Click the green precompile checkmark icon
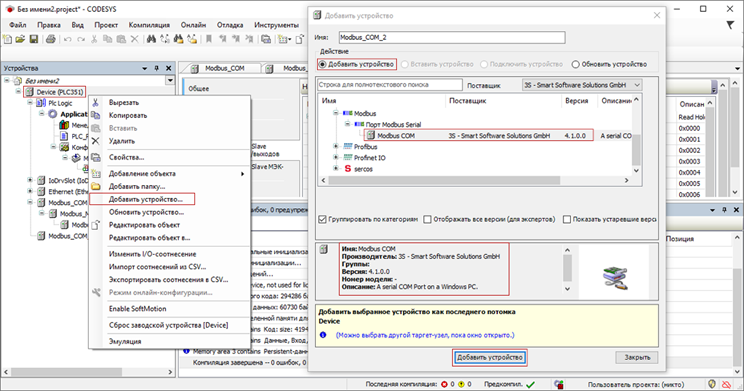 tap(530, 384)
